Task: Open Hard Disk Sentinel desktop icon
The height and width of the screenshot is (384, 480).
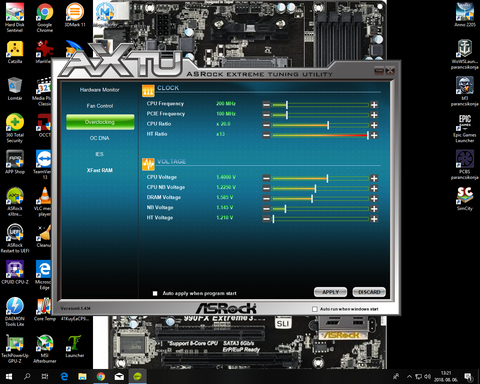Action: (x=15, y=17)
